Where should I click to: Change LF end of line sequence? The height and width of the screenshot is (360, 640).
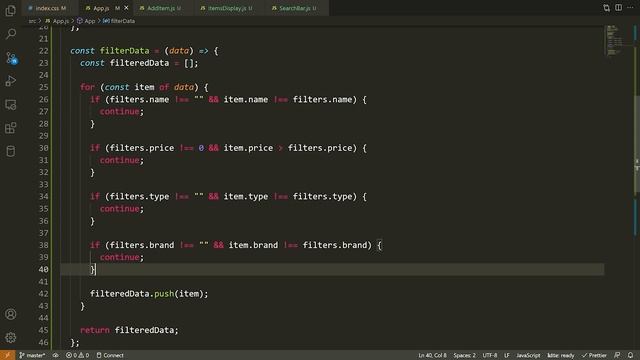coord(507,355)
